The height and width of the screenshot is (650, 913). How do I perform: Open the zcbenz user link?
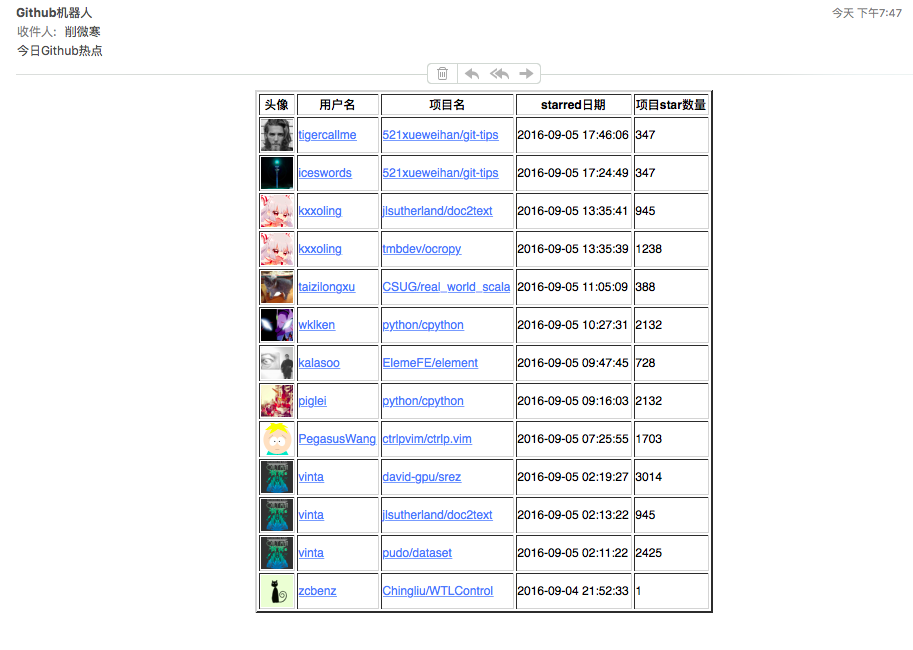(317, 591)
